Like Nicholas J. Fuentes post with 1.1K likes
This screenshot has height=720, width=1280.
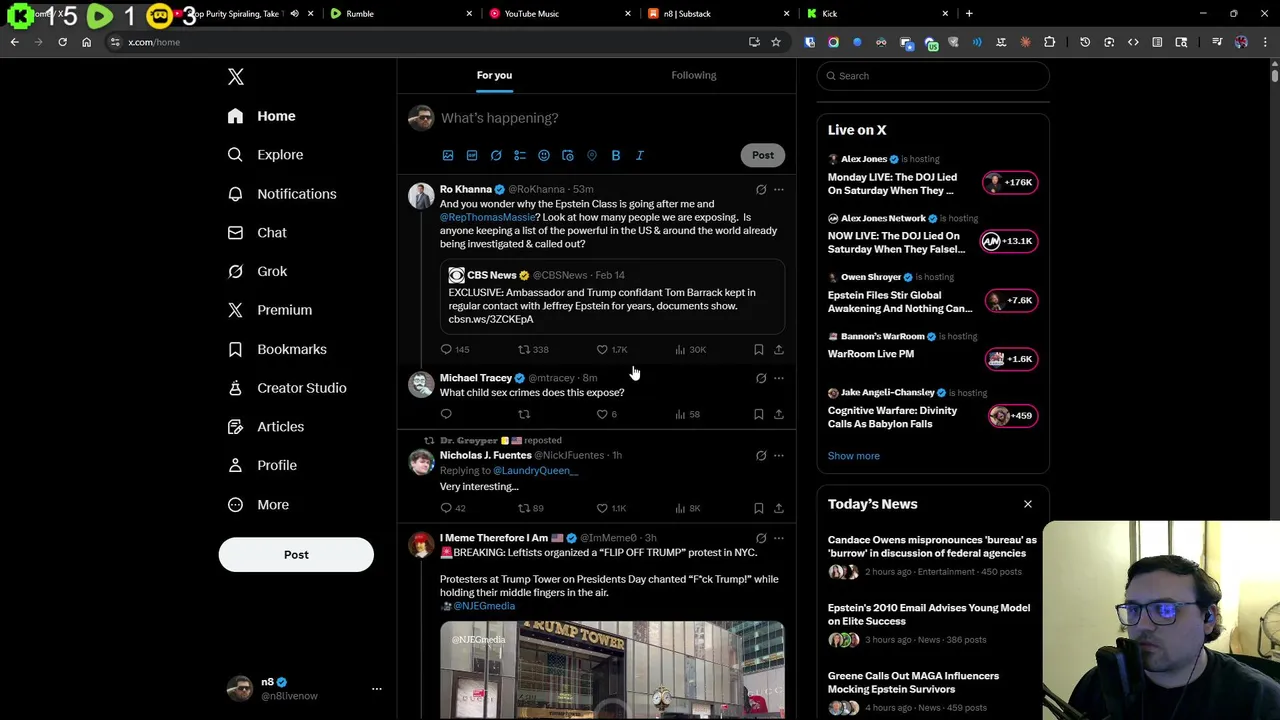click(x=602, y=508)
